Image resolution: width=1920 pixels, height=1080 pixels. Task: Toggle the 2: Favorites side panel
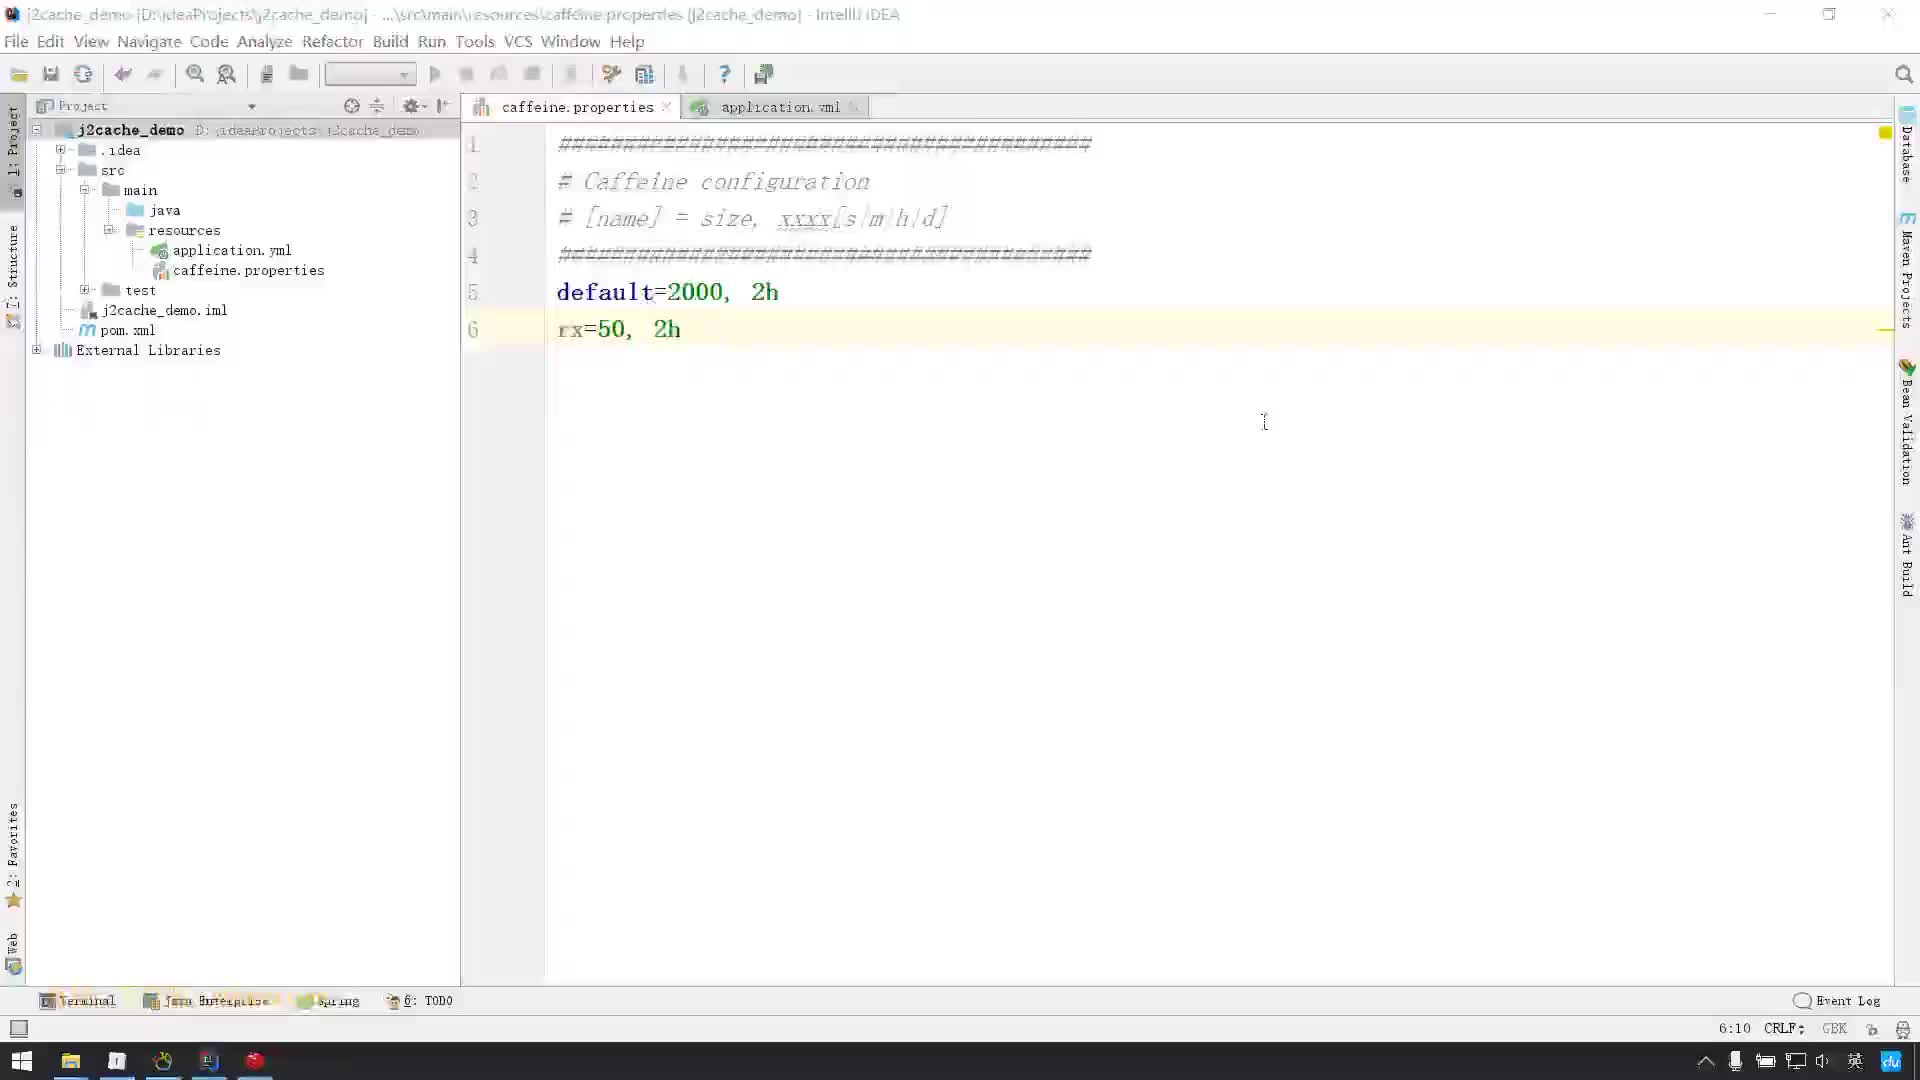(x=13, y=855)
